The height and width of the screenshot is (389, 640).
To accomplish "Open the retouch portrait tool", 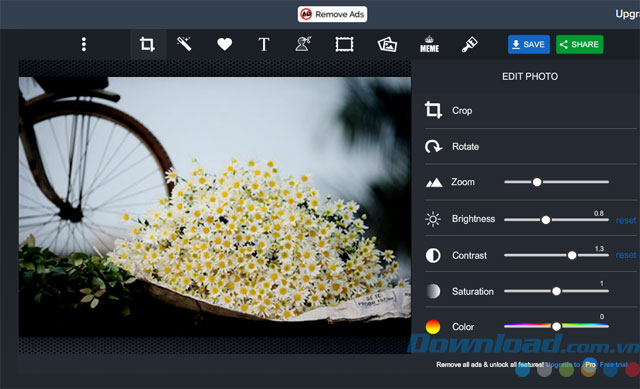I will tap(303, 44).
